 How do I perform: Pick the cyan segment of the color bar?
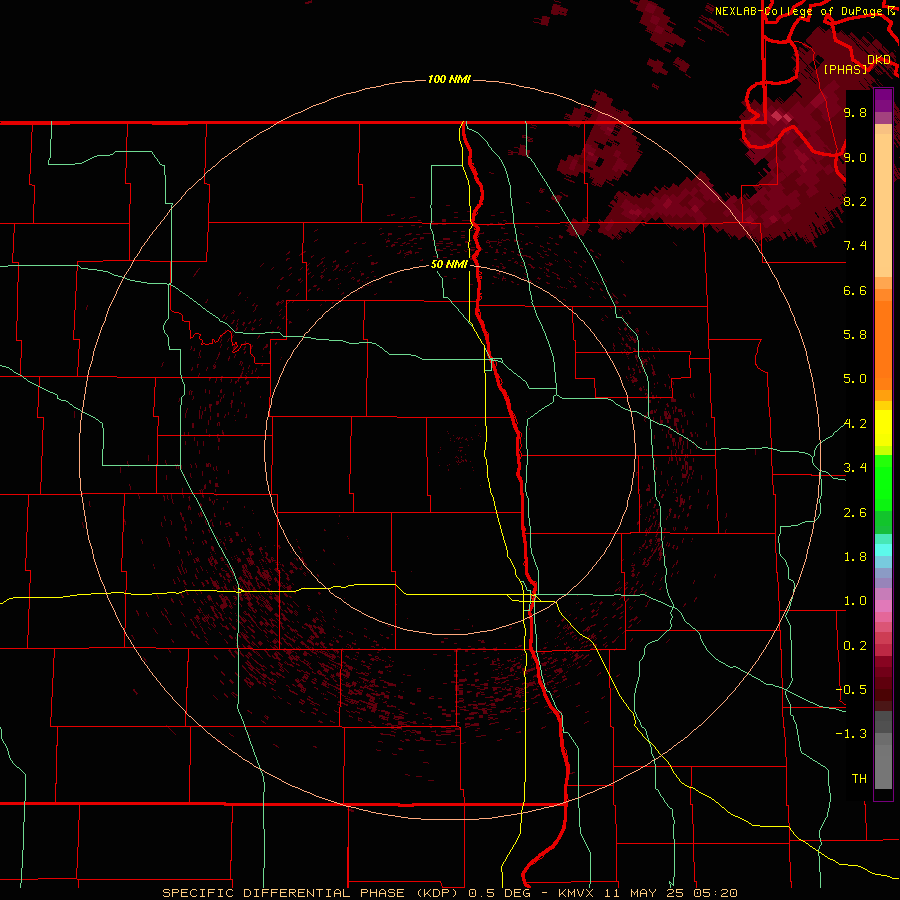[x=883, y=550]
